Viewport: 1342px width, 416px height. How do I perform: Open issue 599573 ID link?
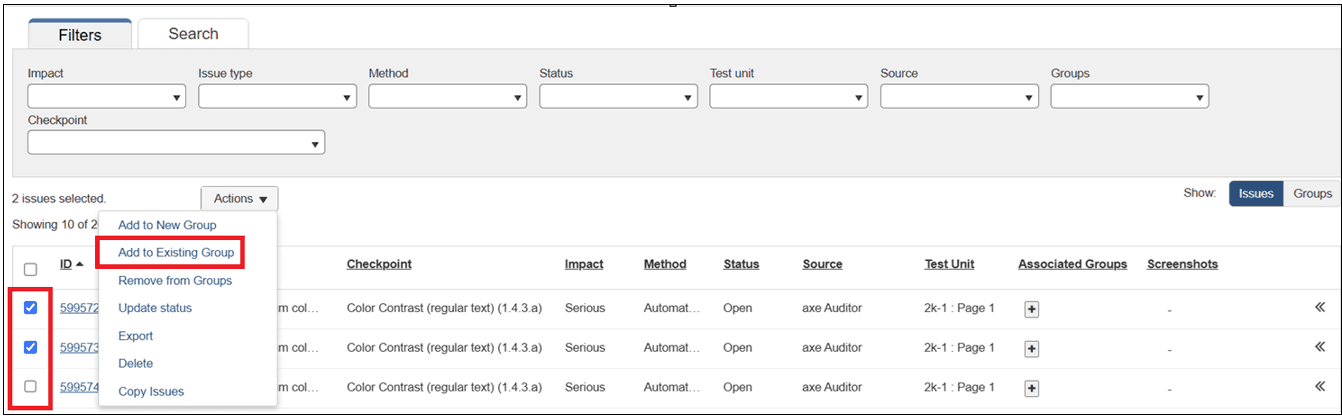[x=79, y=348]
